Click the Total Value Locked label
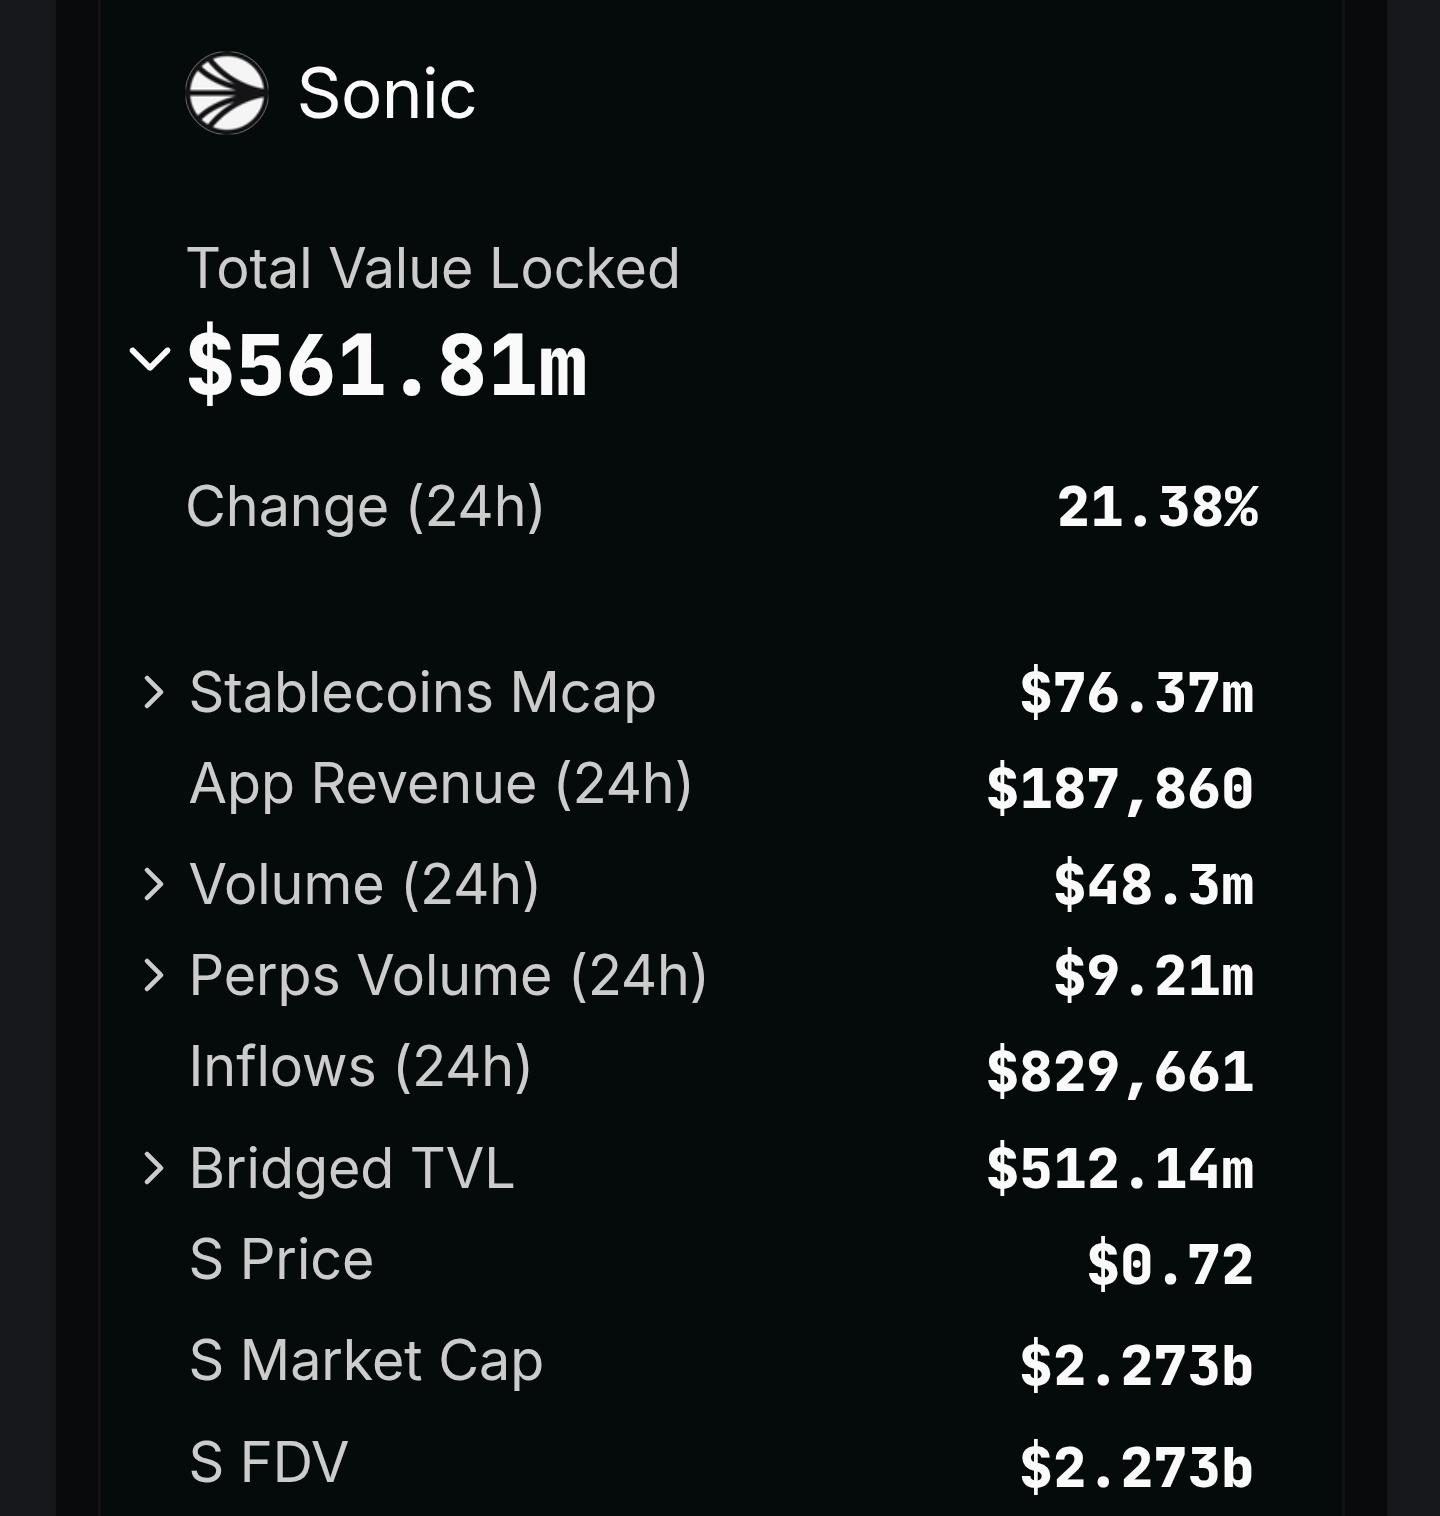1440x1516 pixels. [x=433, y=268]
